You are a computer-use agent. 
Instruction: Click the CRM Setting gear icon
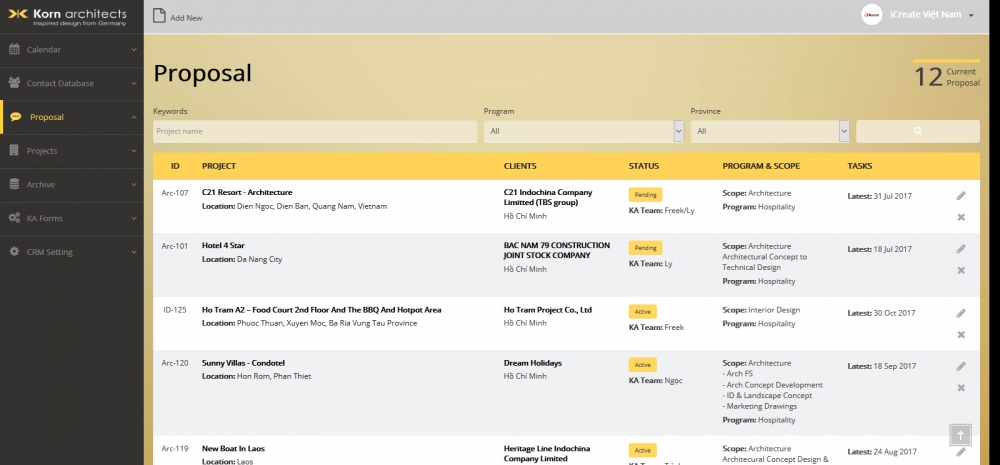(x=14, y=252)
